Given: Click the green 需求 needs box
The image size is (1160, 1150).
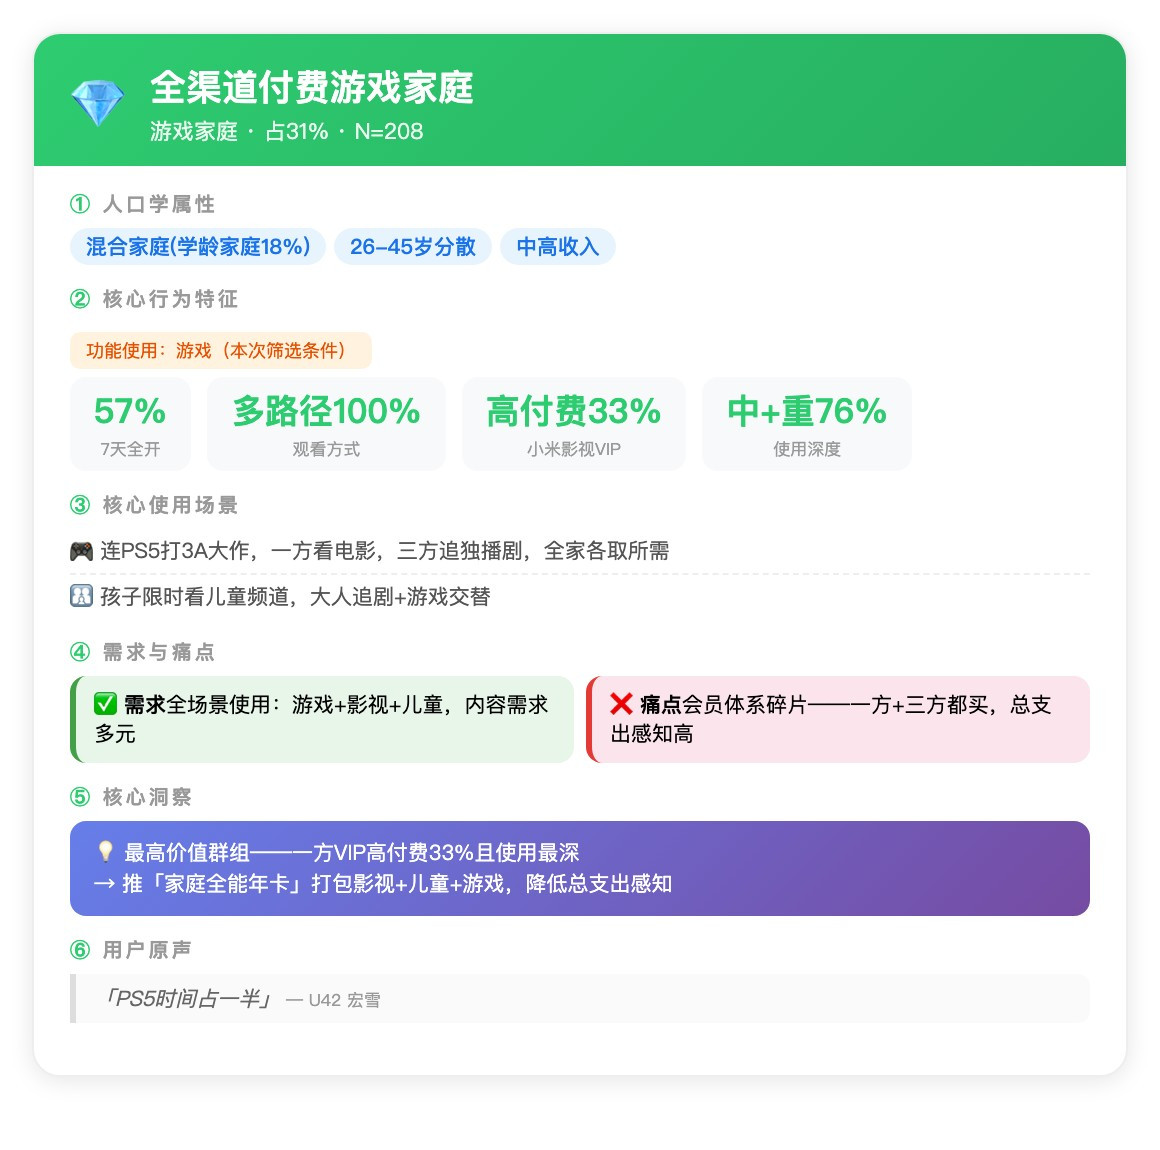Looking at the screenshot, I should click(x=322, y=719).
